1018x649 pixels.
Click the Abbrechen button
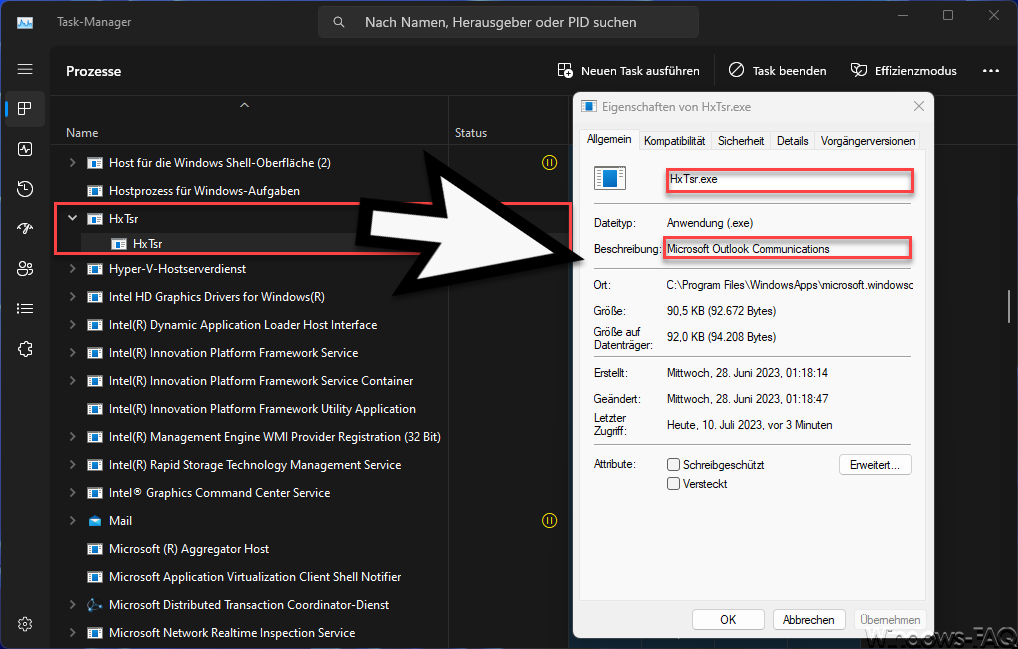808,620
